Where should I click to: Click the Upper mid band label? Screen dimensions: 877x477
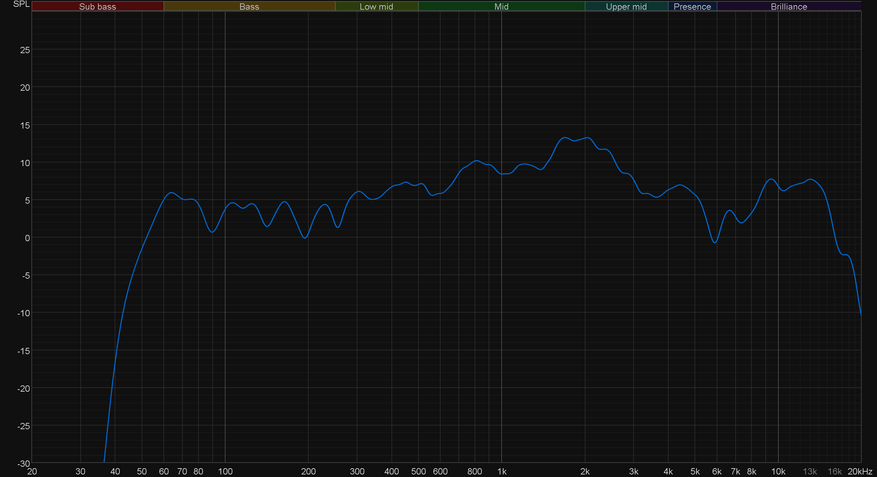626,6
